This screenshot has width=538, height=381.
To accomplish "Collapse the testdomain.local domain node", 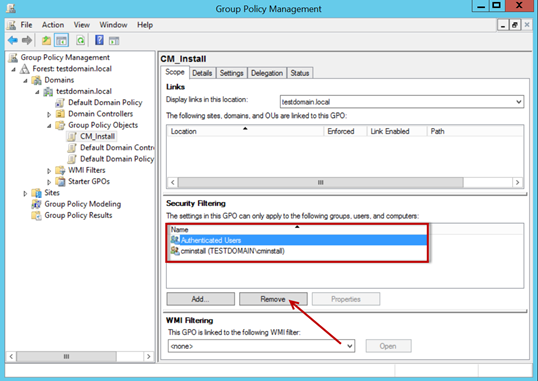I will (x=37, y=92).
